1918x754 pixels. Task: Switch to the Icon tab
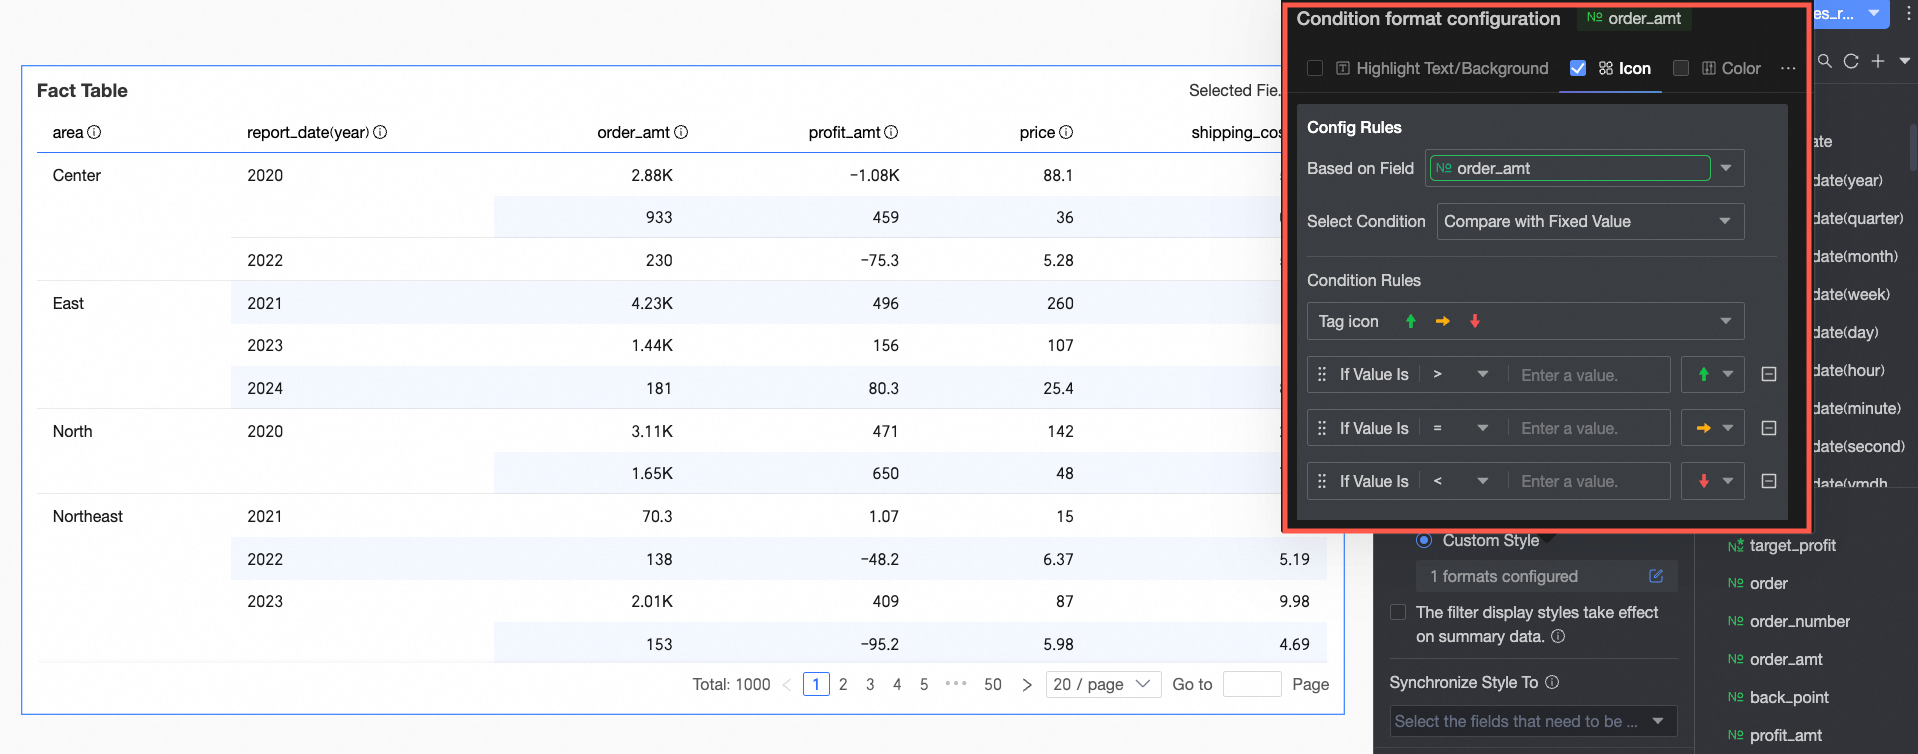[1625, 68]
